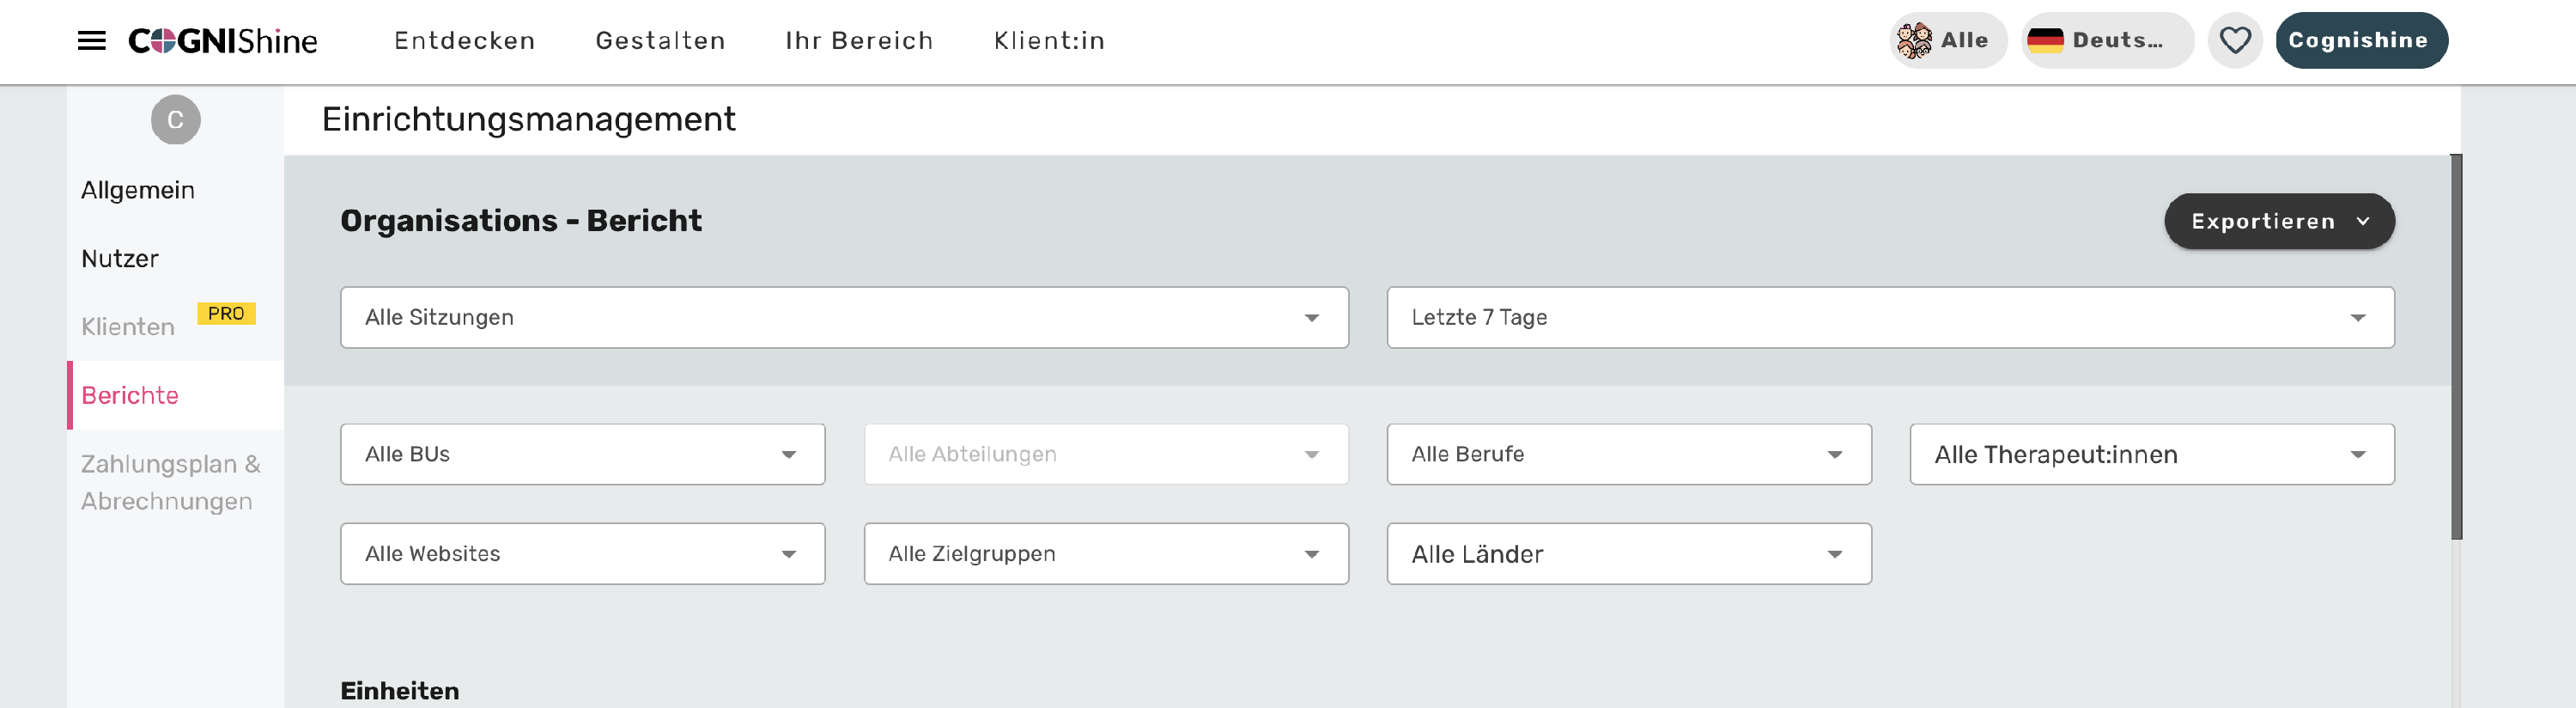
Task: Open the Entdecken menu
Action: [x=465, y=41]
